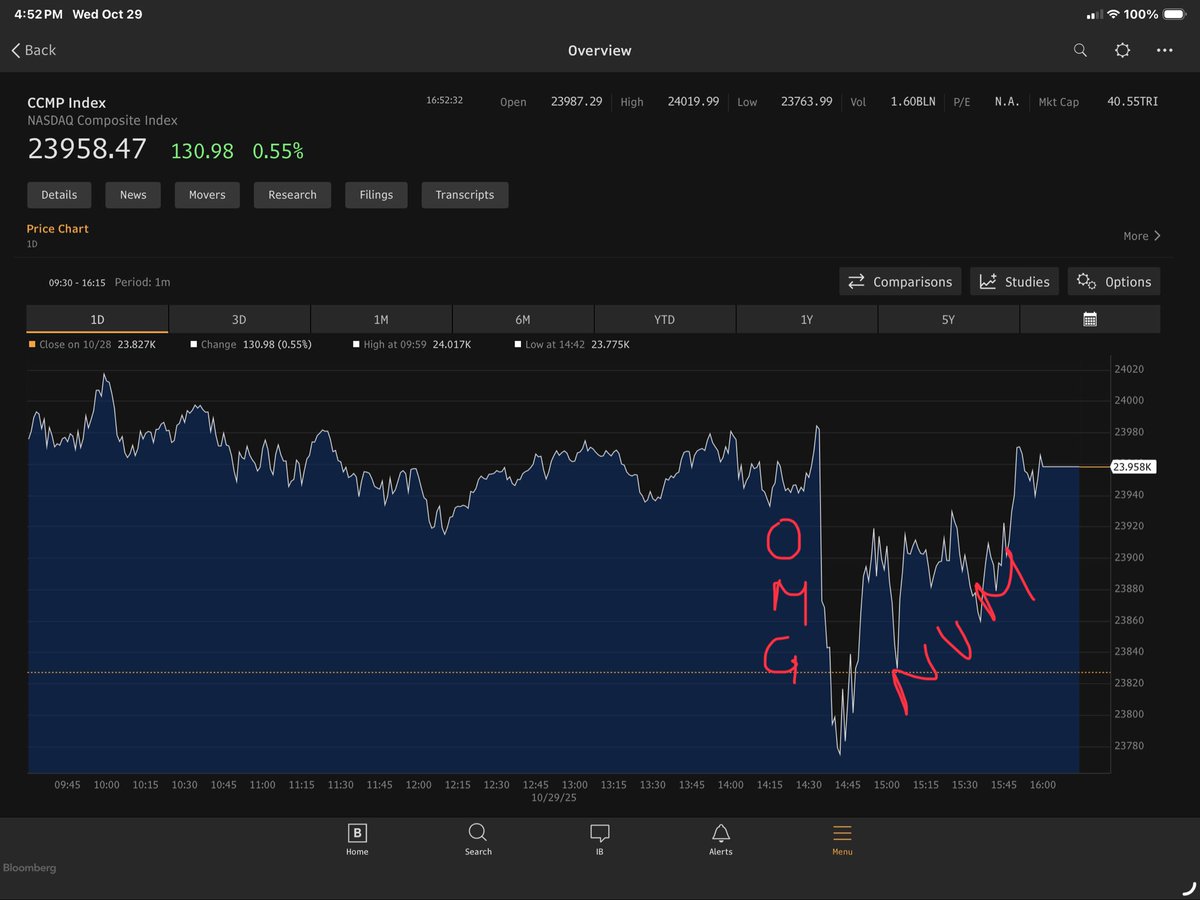Open chart Options

(1115, 282)
